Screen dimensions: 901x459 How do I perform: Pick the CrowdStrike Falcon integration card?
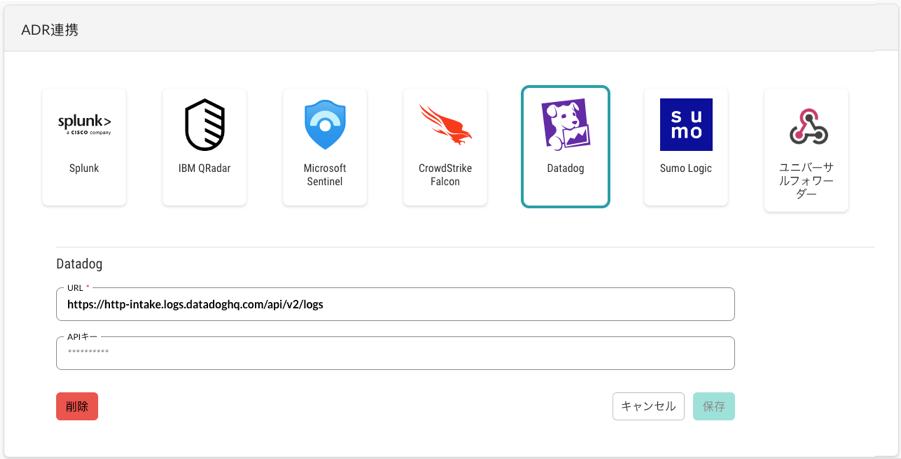445,146
